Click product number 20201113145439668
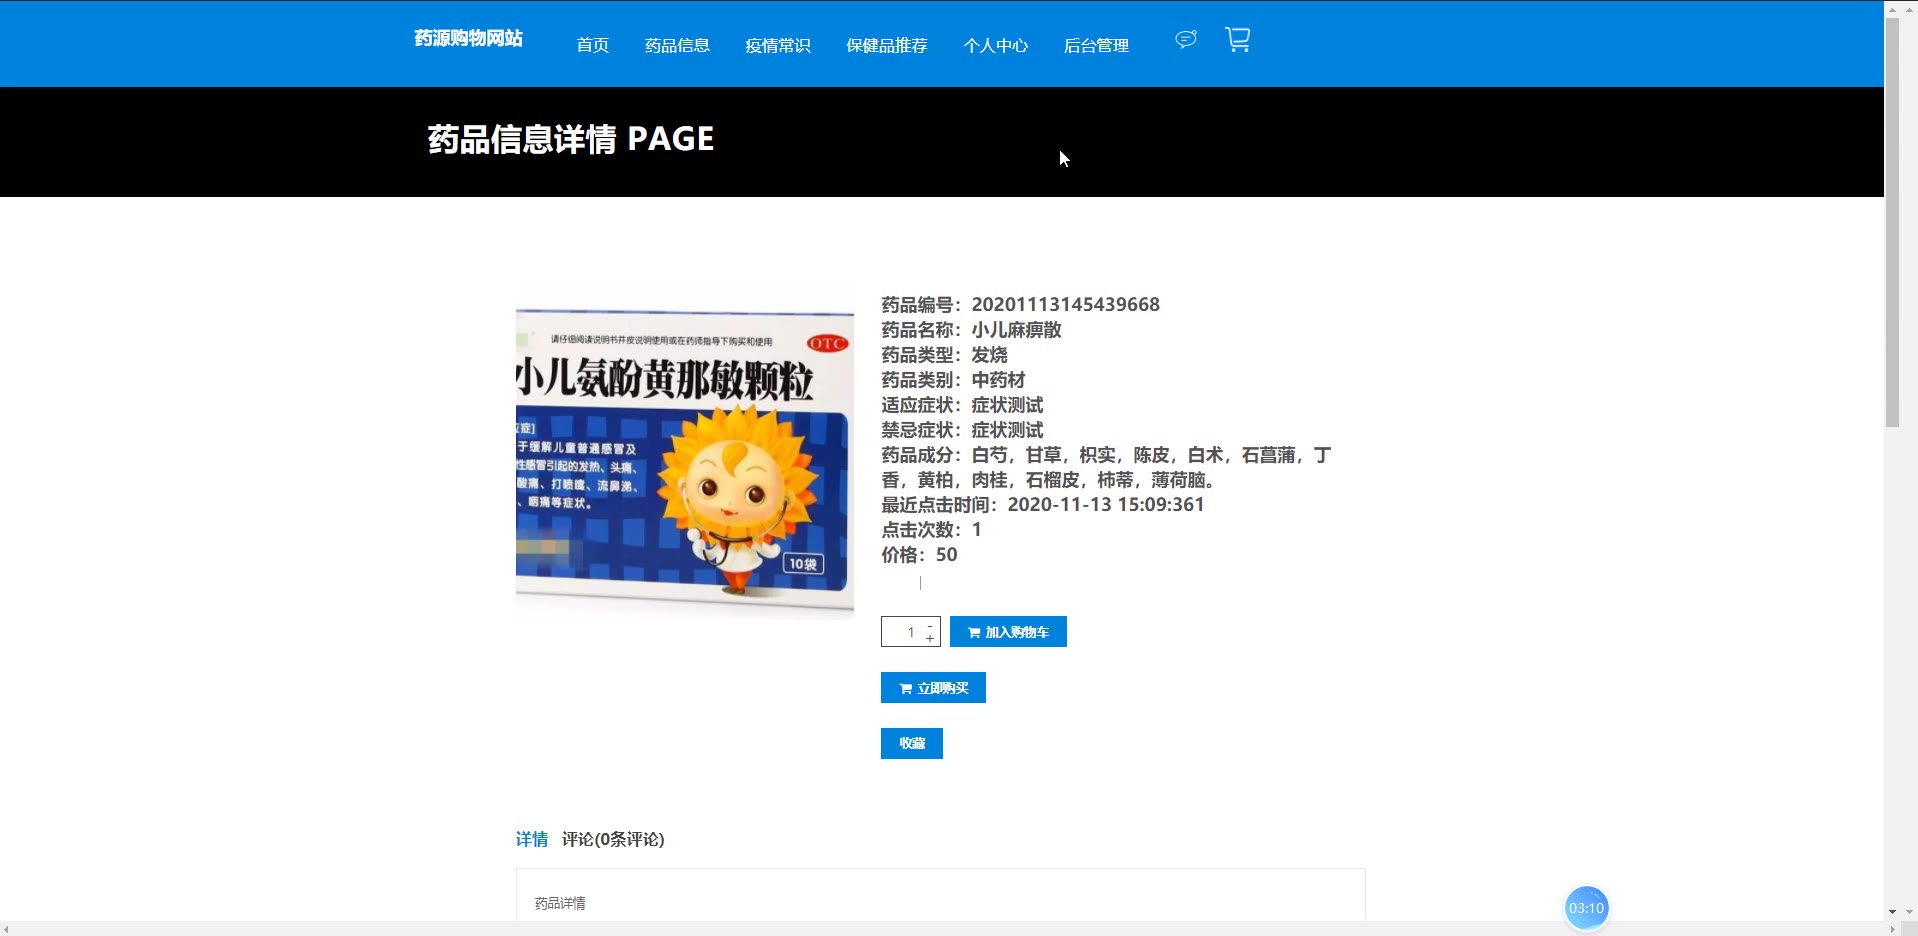This screenshot has height=936, width=1918. pos(1066,304)
